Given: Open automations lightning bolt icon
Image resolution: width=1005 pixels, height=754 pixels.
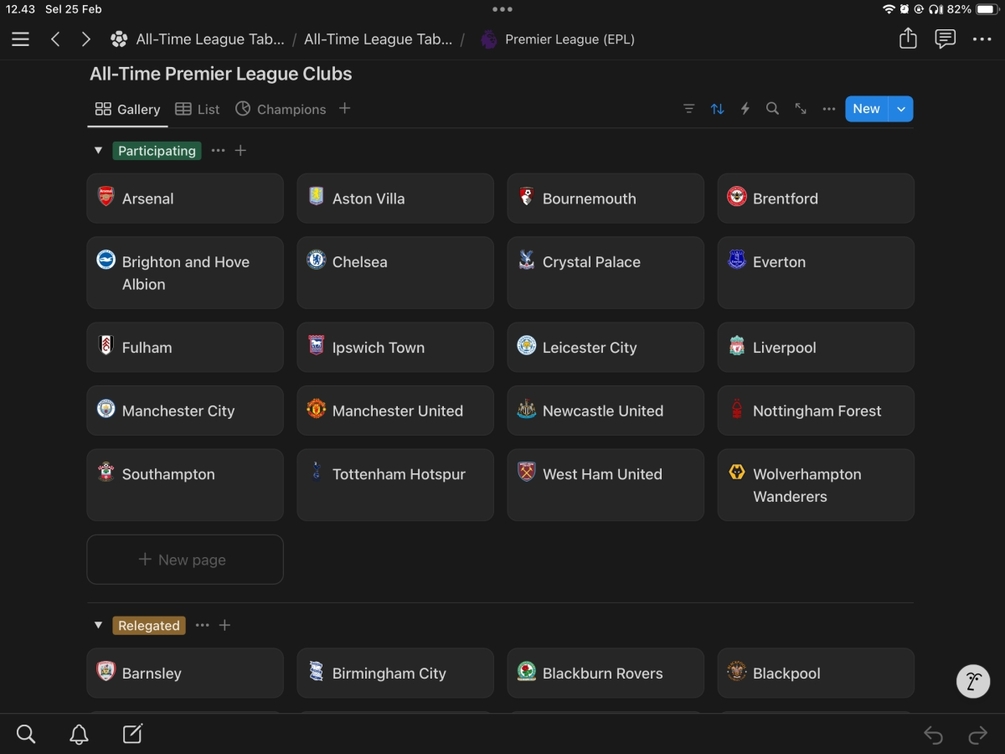Looking at the screenshot, I should coord(745,109).
